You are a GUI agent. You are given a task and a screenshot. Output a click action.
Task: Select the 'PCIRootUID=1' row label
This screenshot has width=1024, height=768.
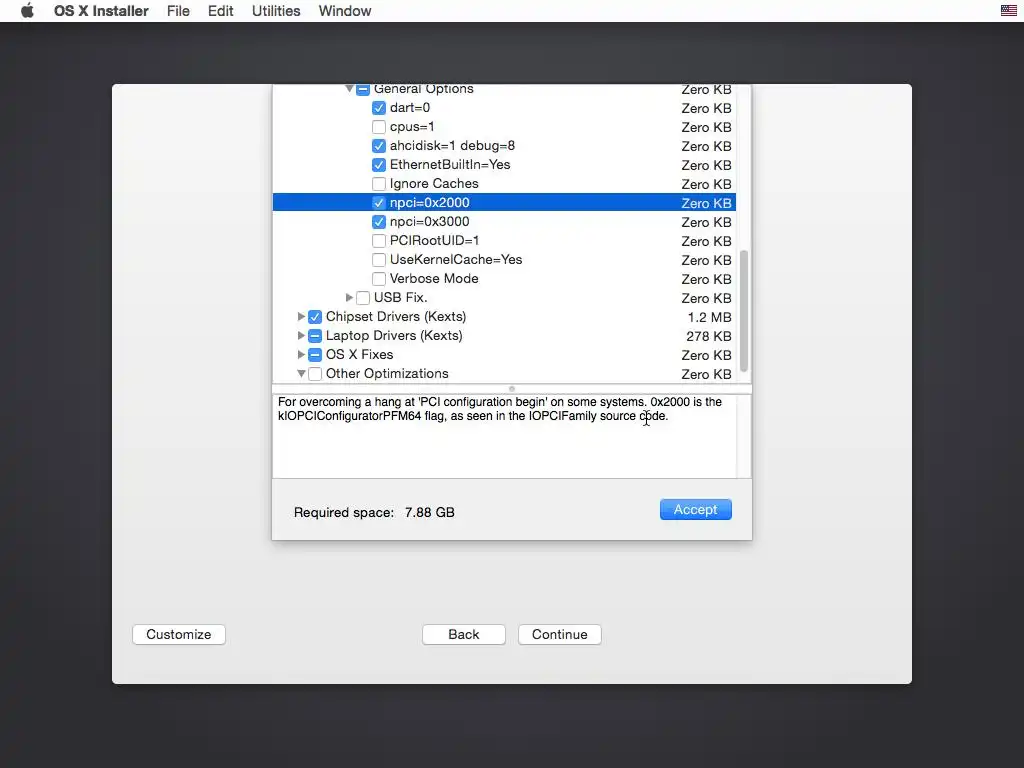[434, 240]
